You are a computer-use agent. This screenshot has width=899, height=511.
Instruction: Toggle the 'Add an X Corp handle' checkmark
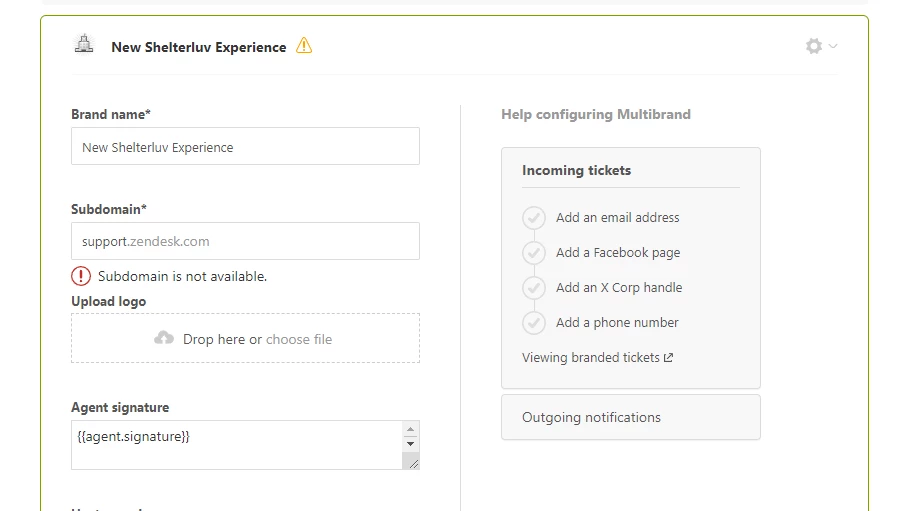pyautogui.click(x=534, y=288)
